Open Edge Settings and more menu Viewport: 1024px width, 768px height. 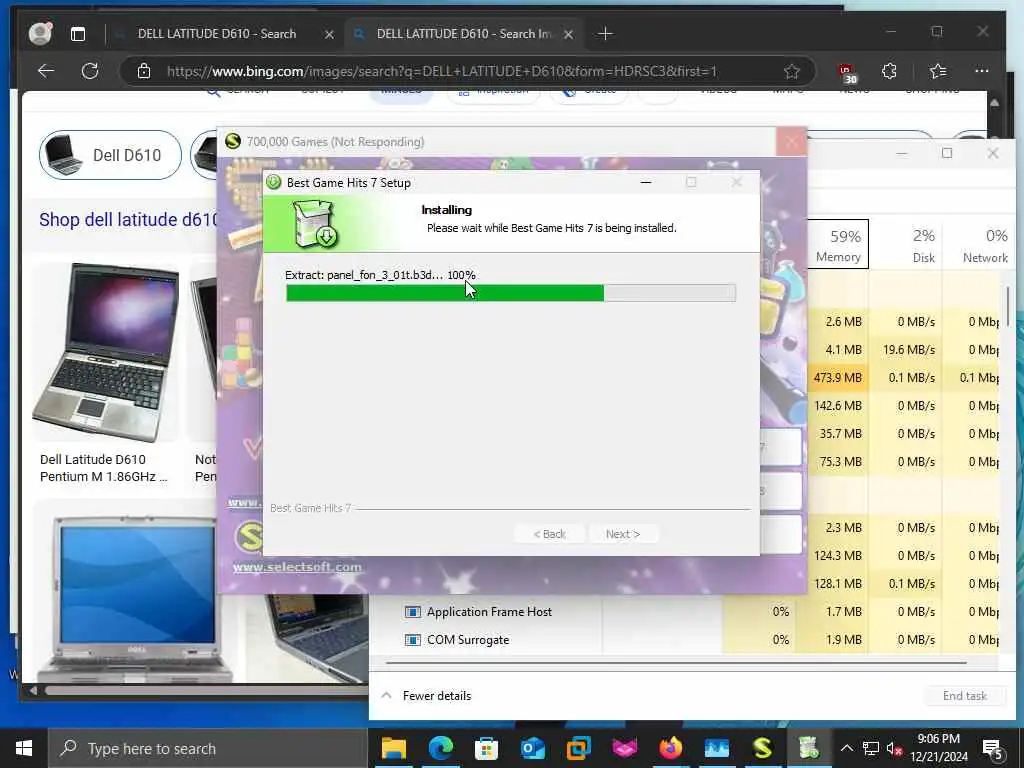[x=982, y=71]
